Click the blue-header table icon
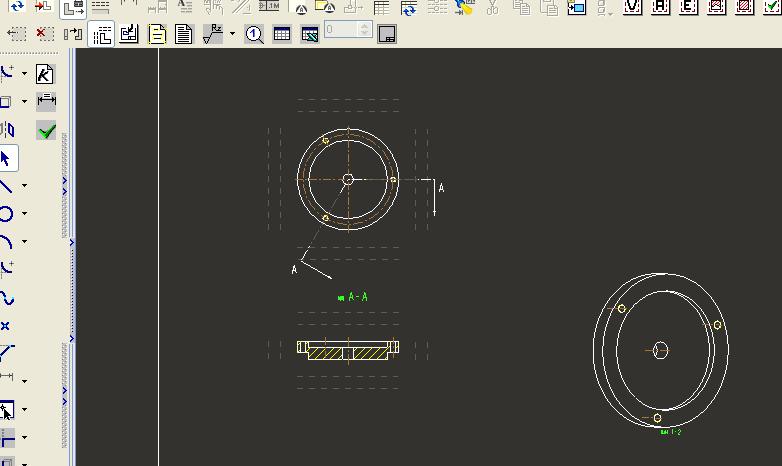 click(282, 34)
